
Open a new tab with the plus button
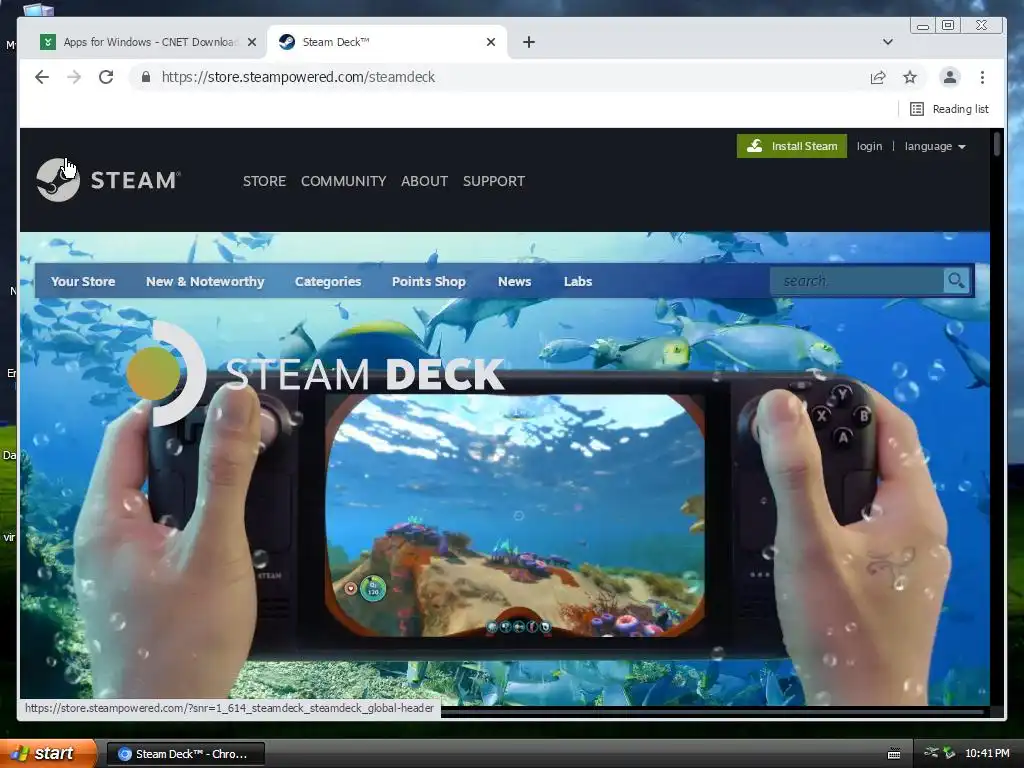click(529, 42)
